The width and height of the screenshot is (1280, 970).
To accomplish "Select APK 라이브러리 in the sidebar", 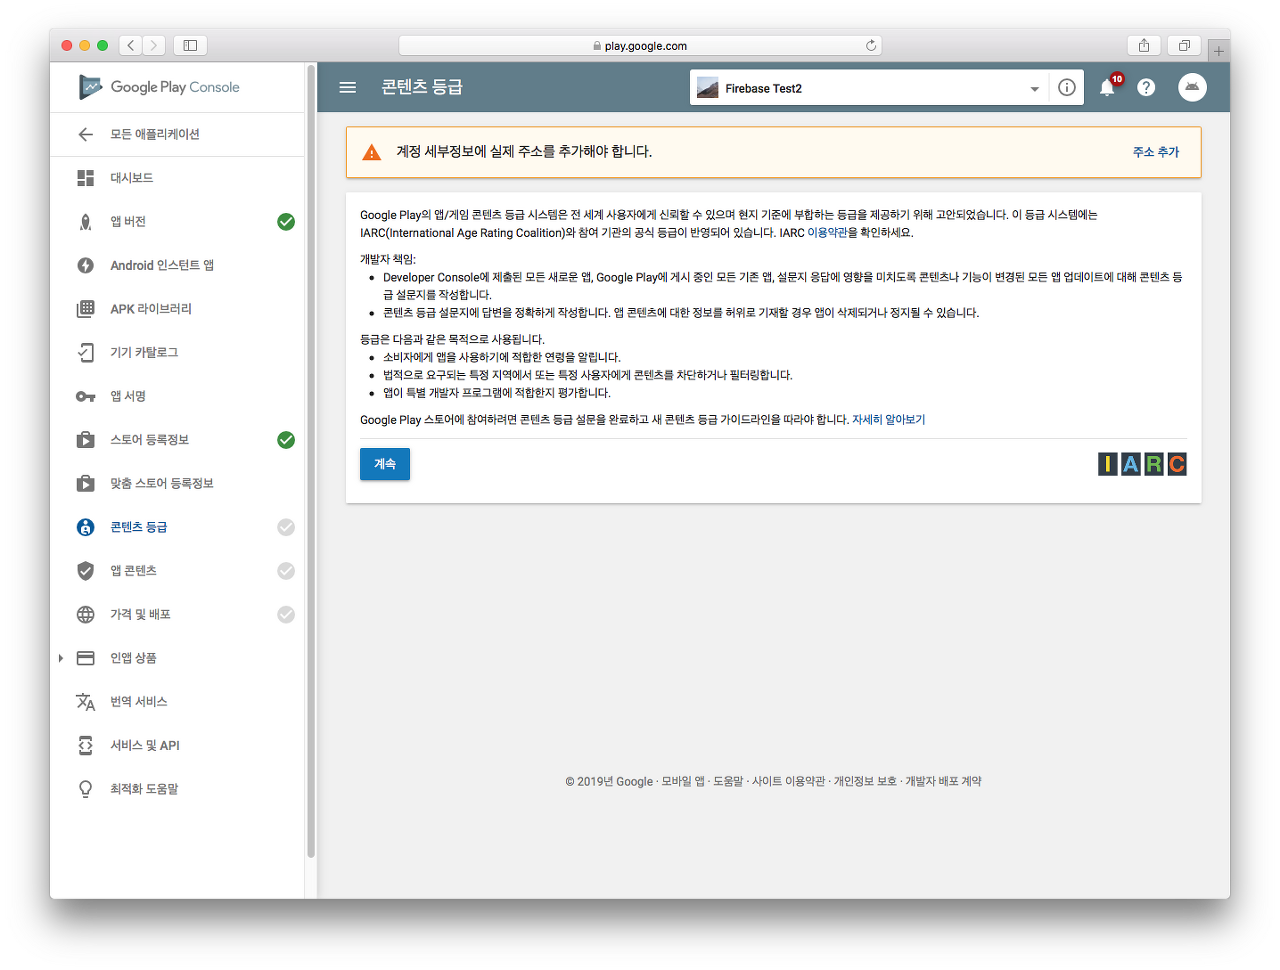I will point(151,309).
